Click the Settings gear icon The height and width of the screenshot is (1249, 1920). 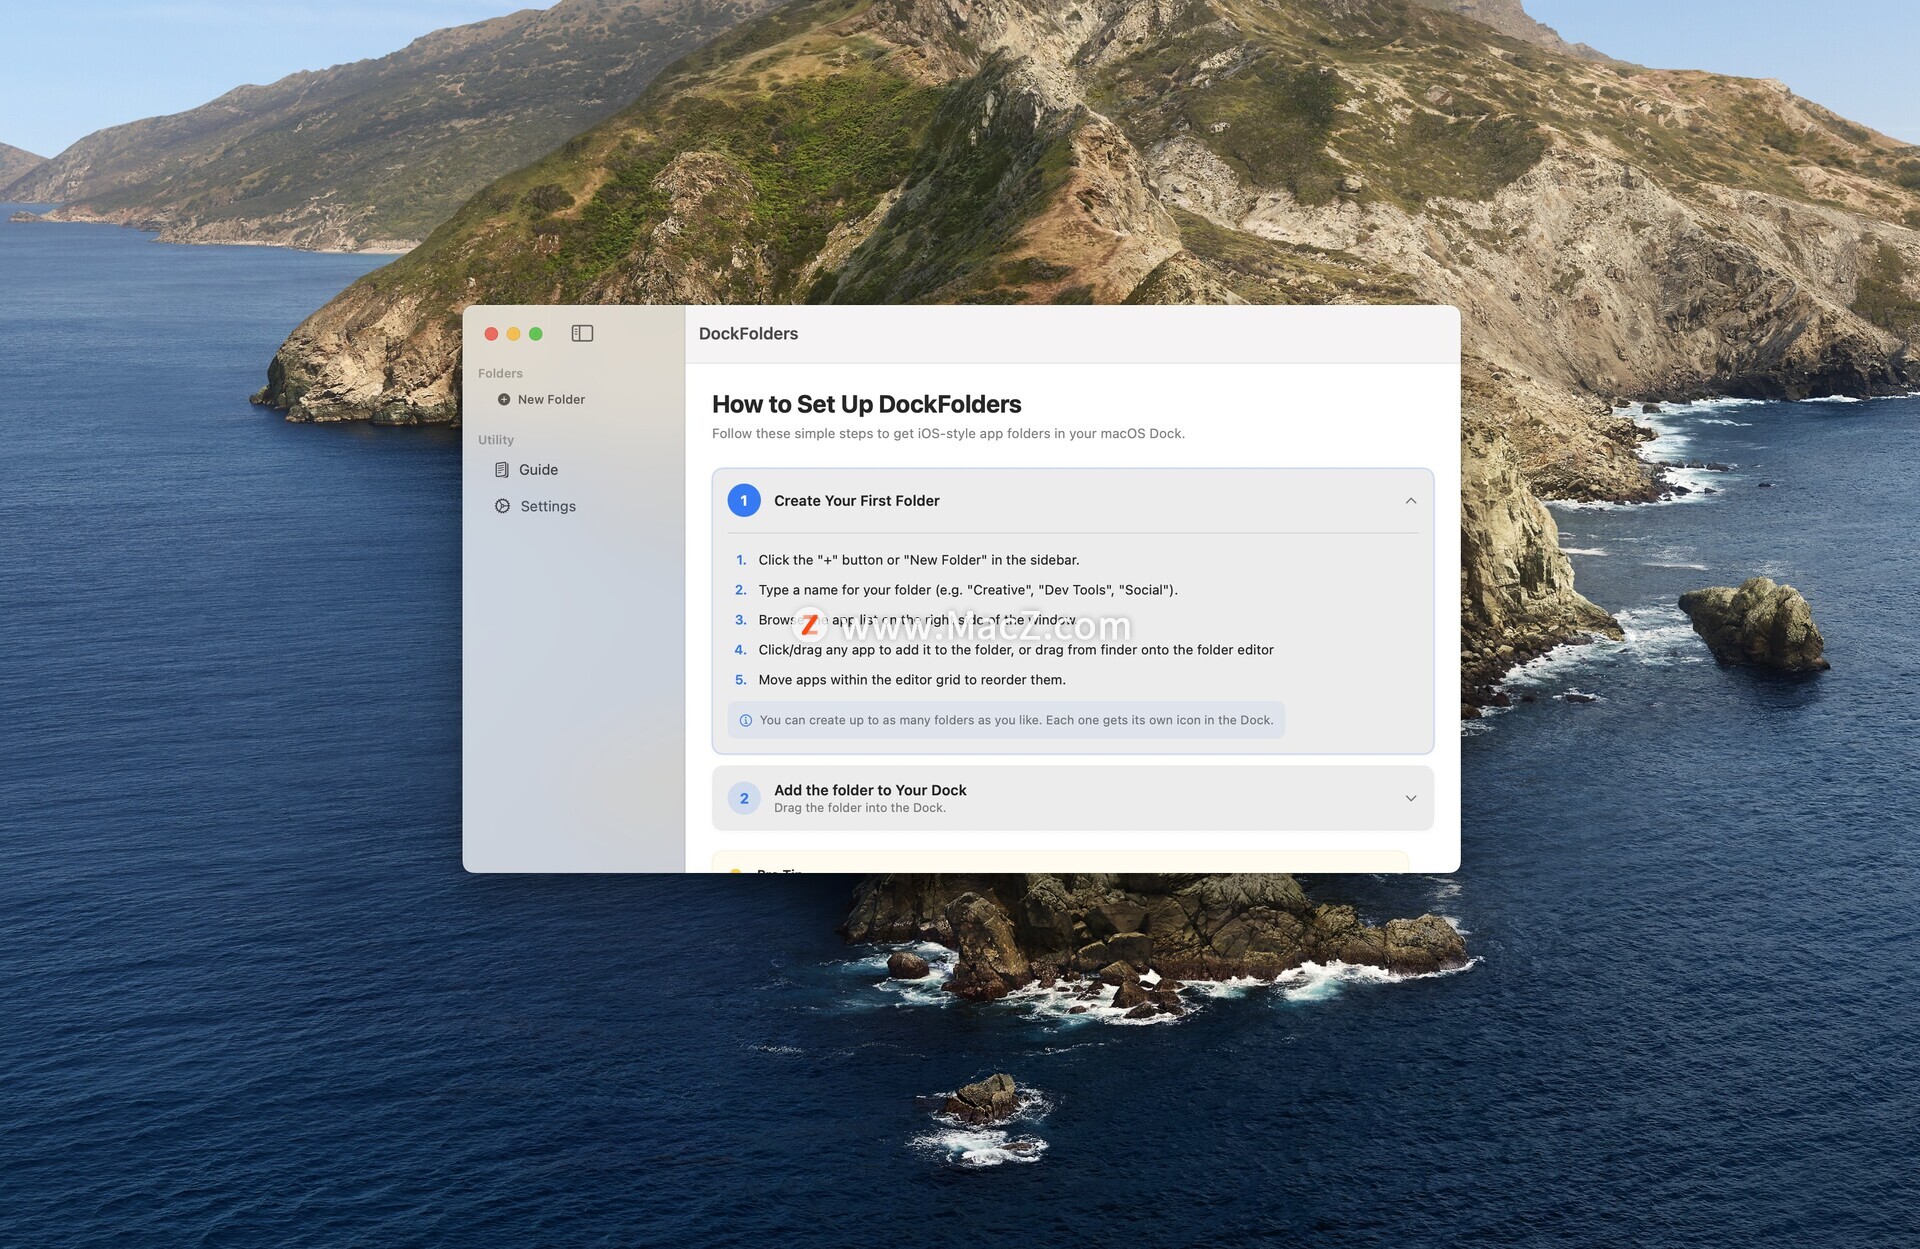pyautogui.click(x=502, y=506)
